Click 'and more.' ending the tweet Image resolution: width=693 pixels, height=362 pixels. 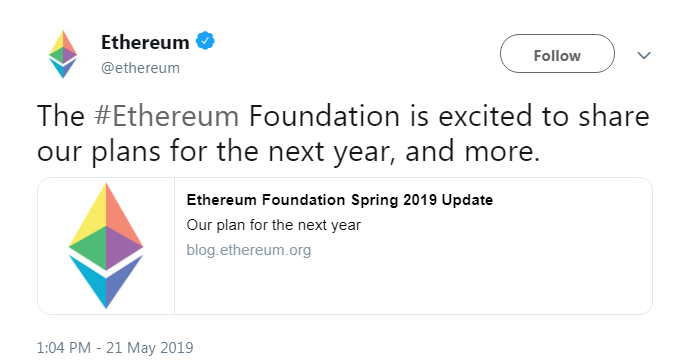pyautogui.click(x=472, y=152)
